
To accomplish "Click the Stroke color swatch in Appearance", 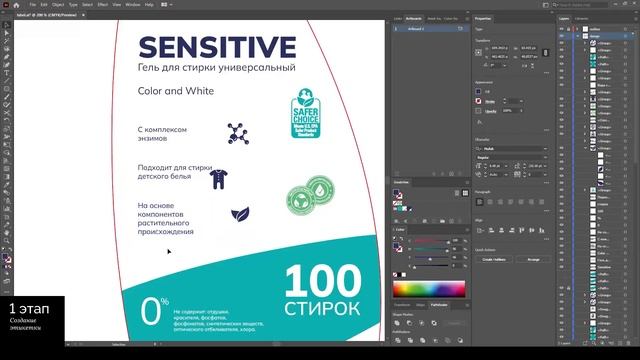I will coord(478,101).
